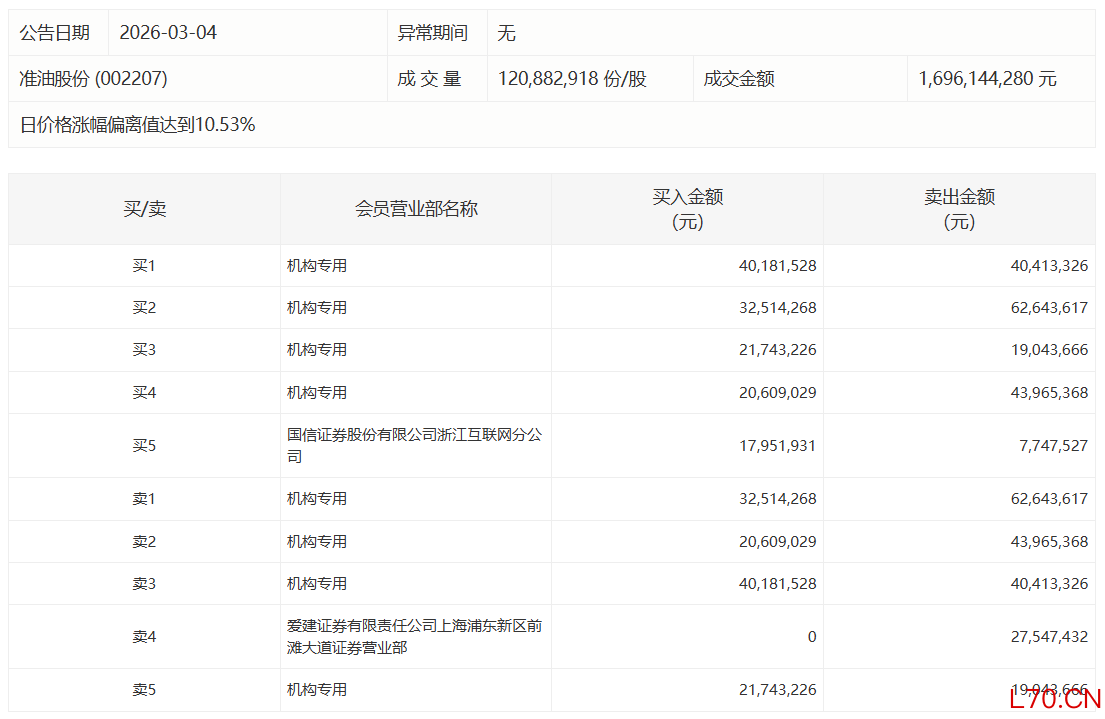Click the 日价格涨幅偏离值达到10.53% description text
The height and width of the screenshot is (719, 1105).
[137, 125]
